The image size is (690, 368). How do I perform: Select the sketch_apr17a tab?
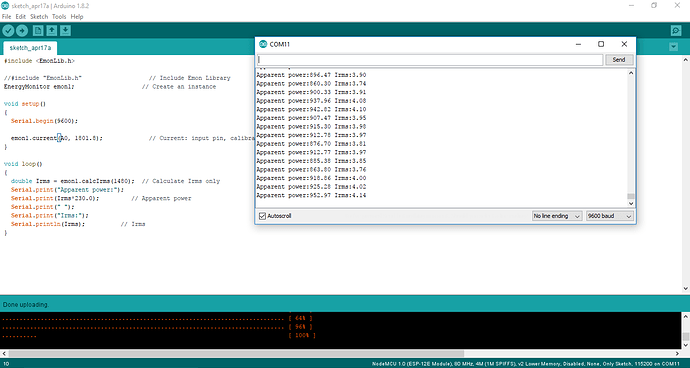(x=30, y=48)
